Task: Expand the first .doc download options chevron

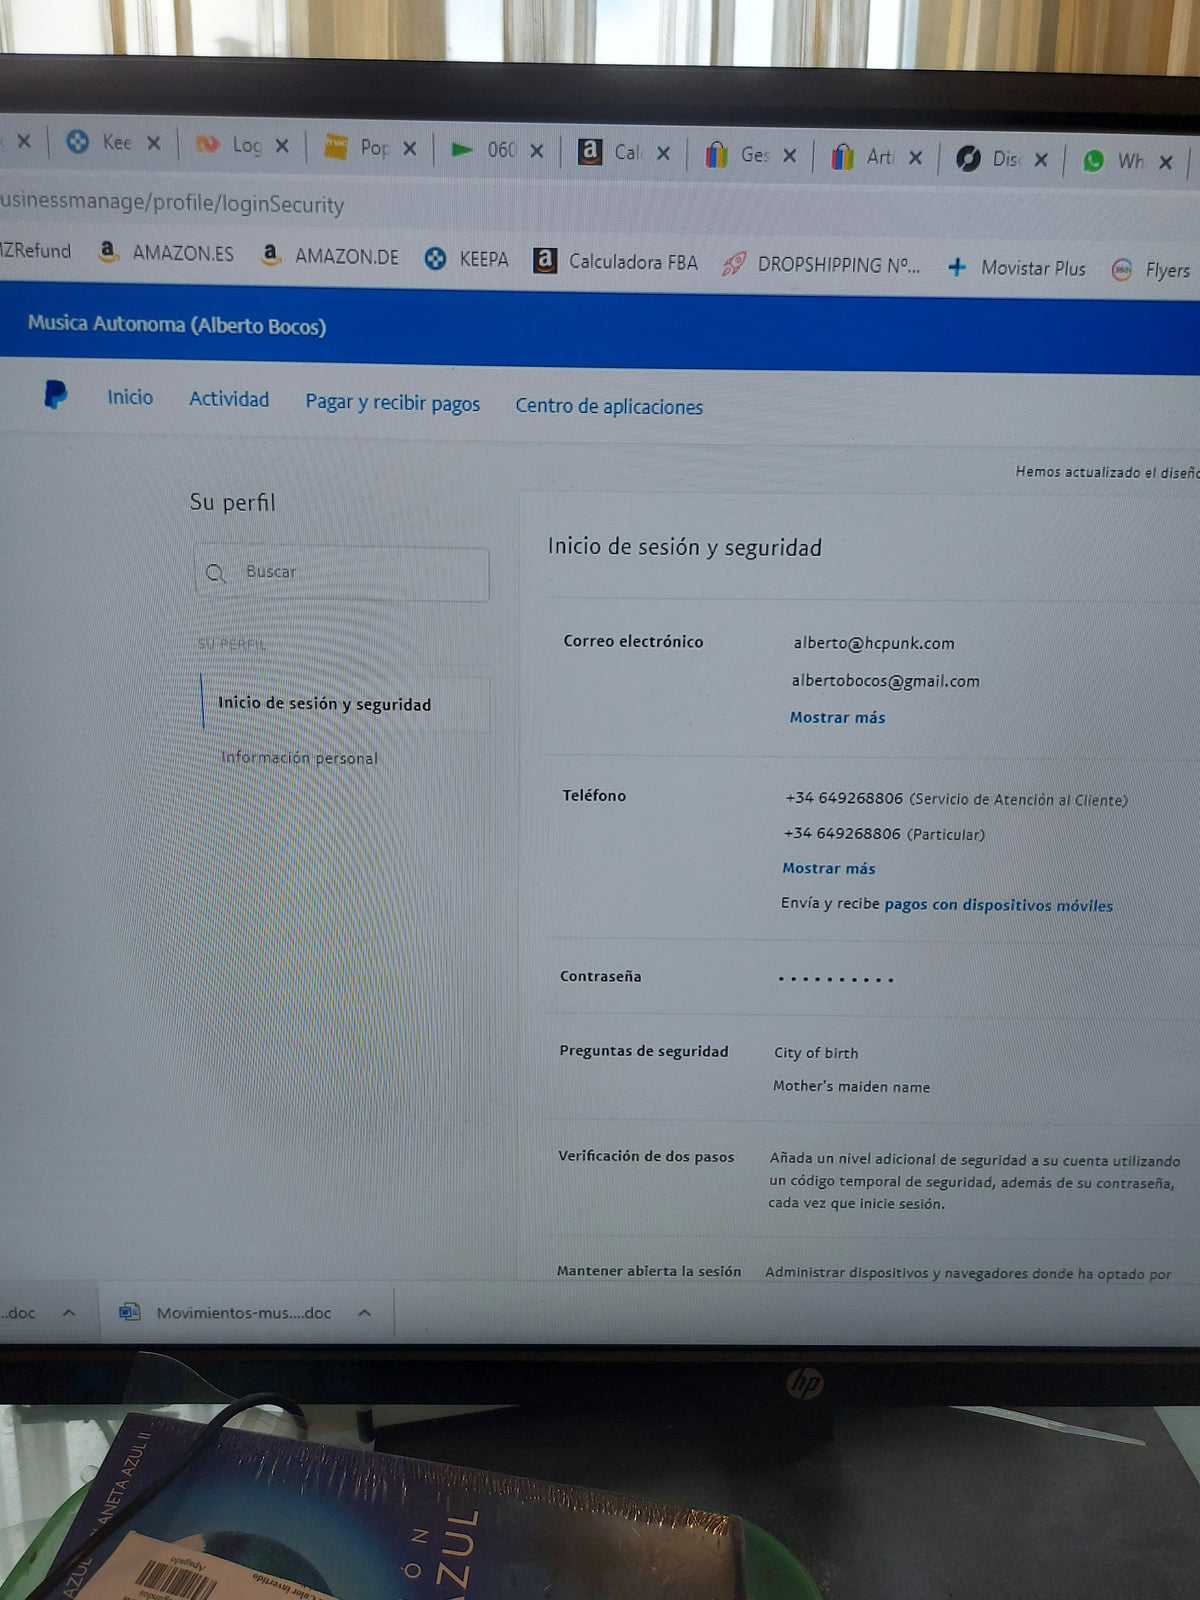Action: (x=68, y=1312)
